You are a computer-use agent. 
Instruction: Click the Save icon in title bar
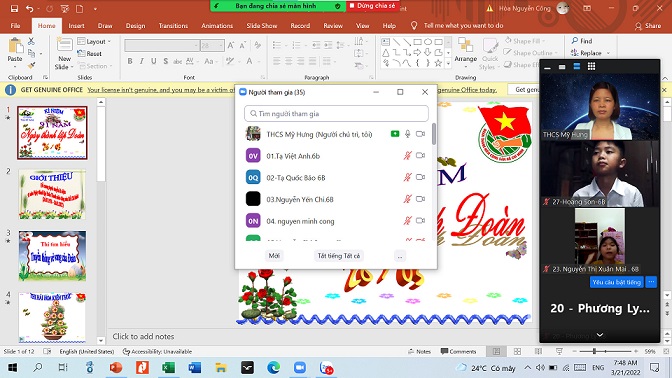coord(14,8)
